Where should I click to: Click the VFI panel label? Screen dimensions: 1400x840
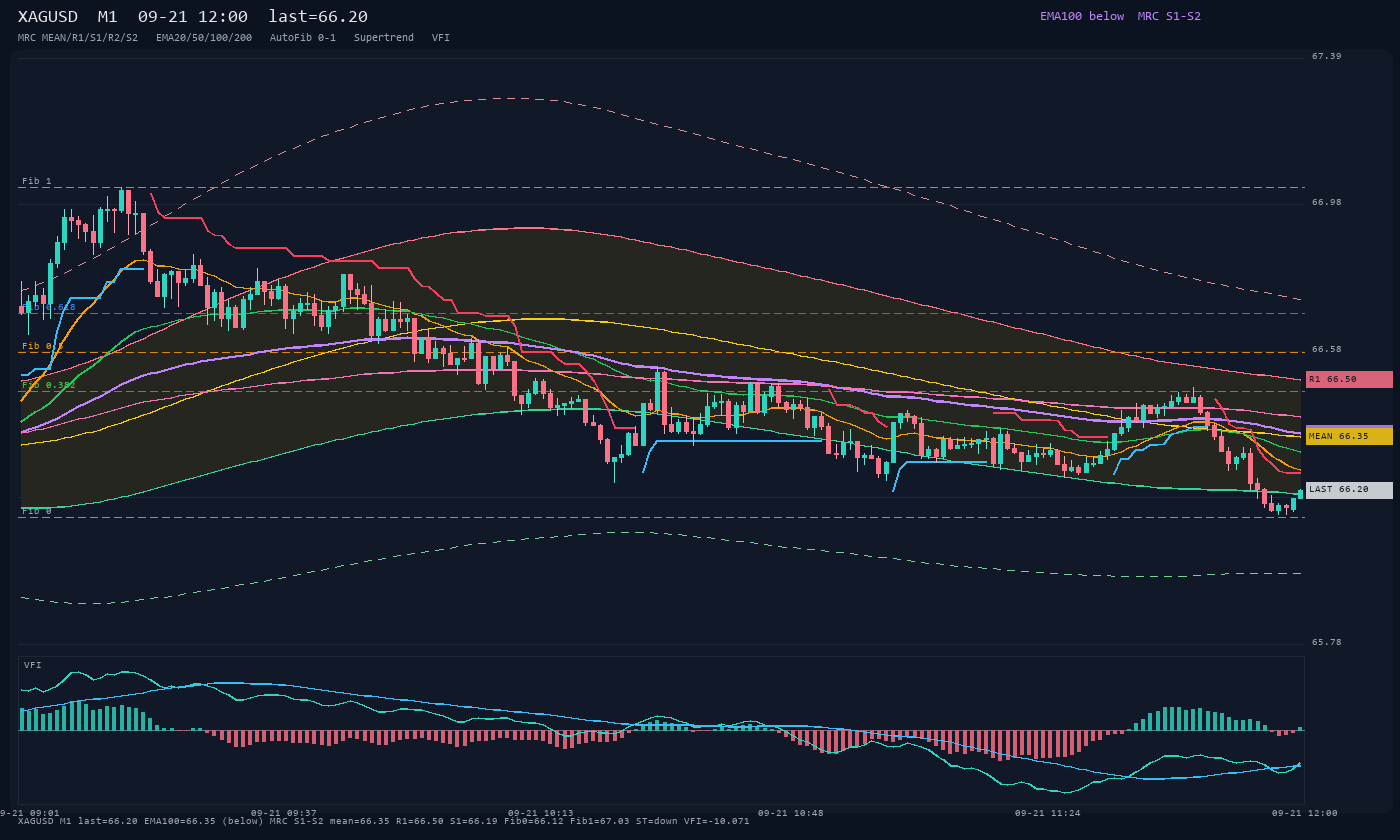[x=33, y=665]
